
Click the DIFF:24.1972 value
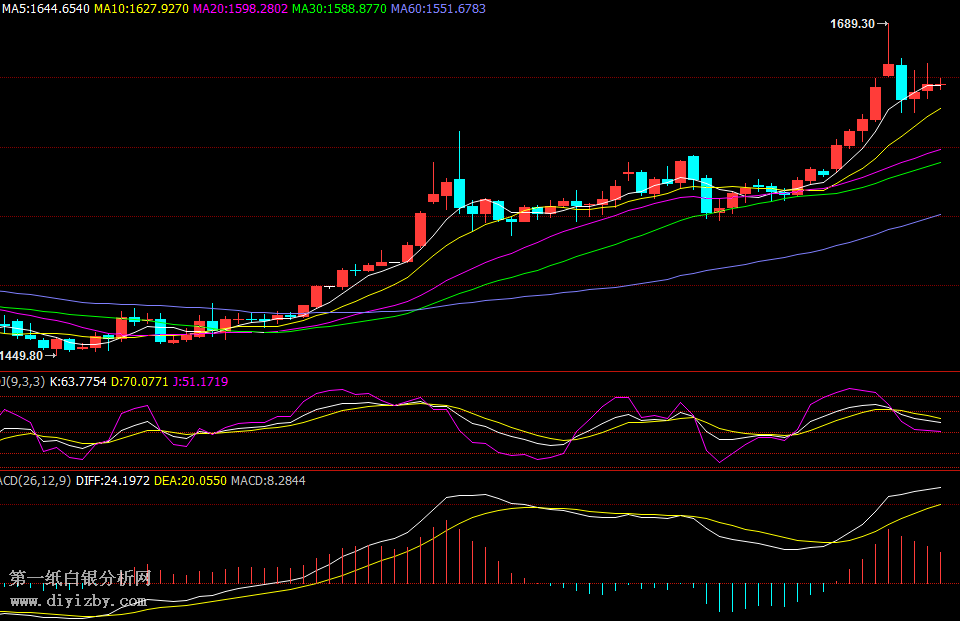112,481
